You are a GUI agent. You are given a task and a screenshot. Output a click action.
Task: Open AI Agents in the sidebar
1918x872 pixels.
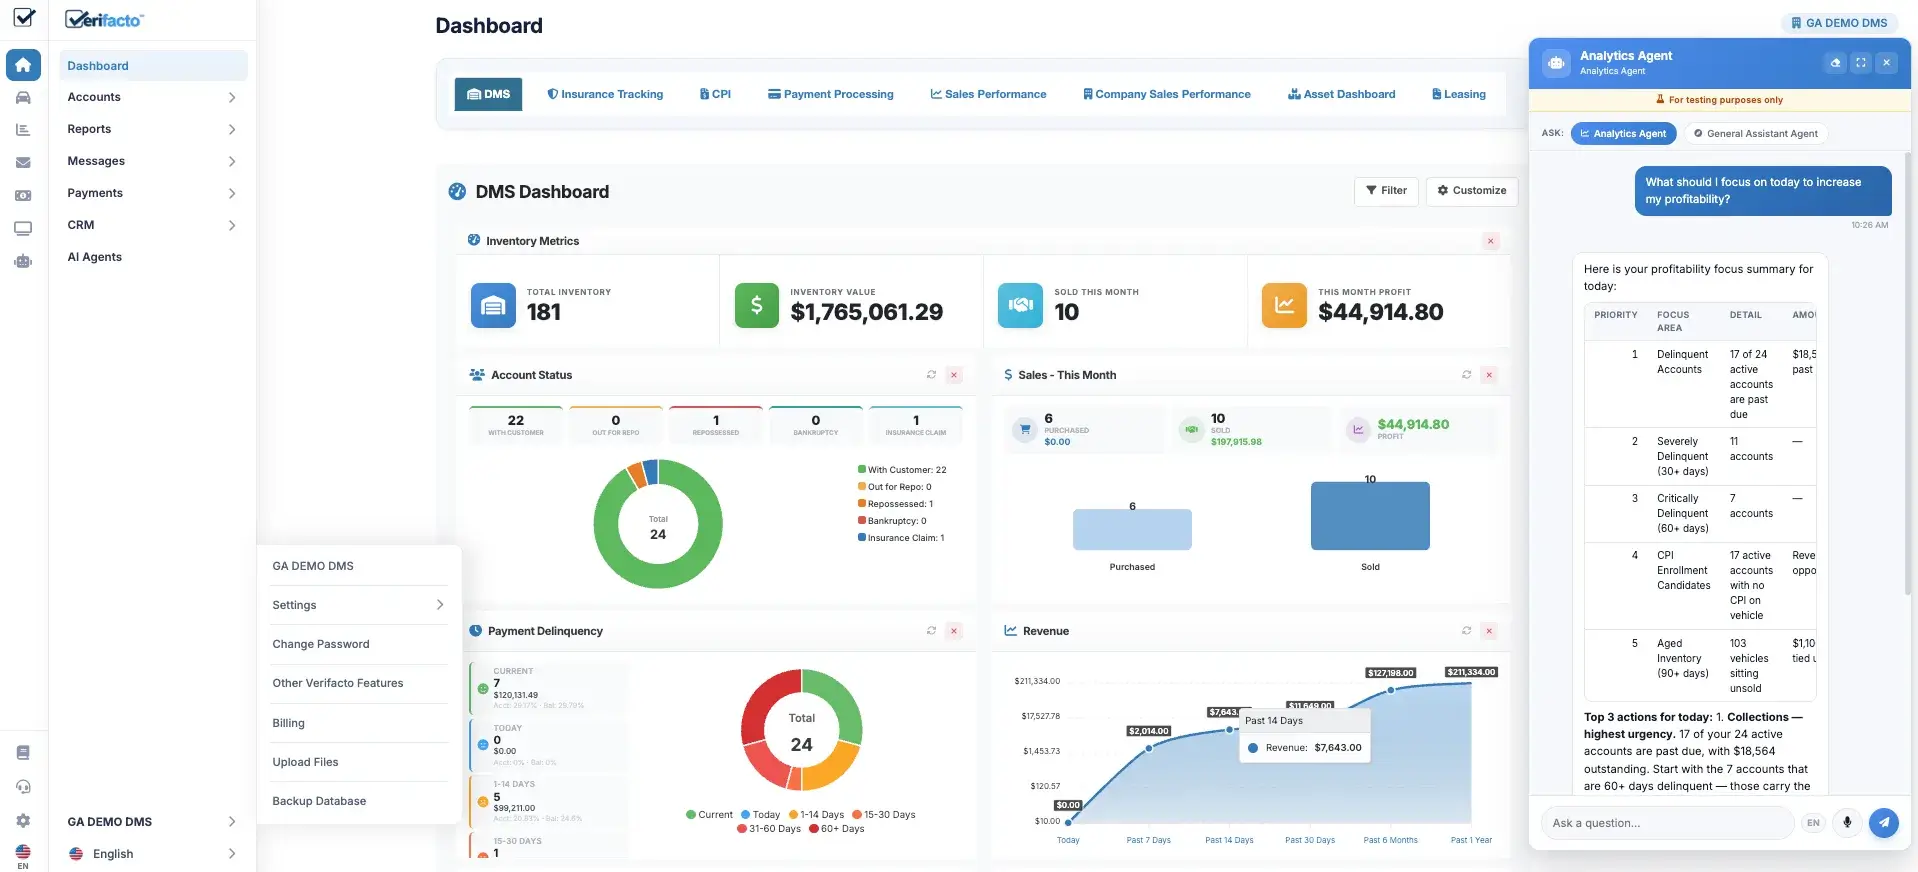click(x=152, y=257)
